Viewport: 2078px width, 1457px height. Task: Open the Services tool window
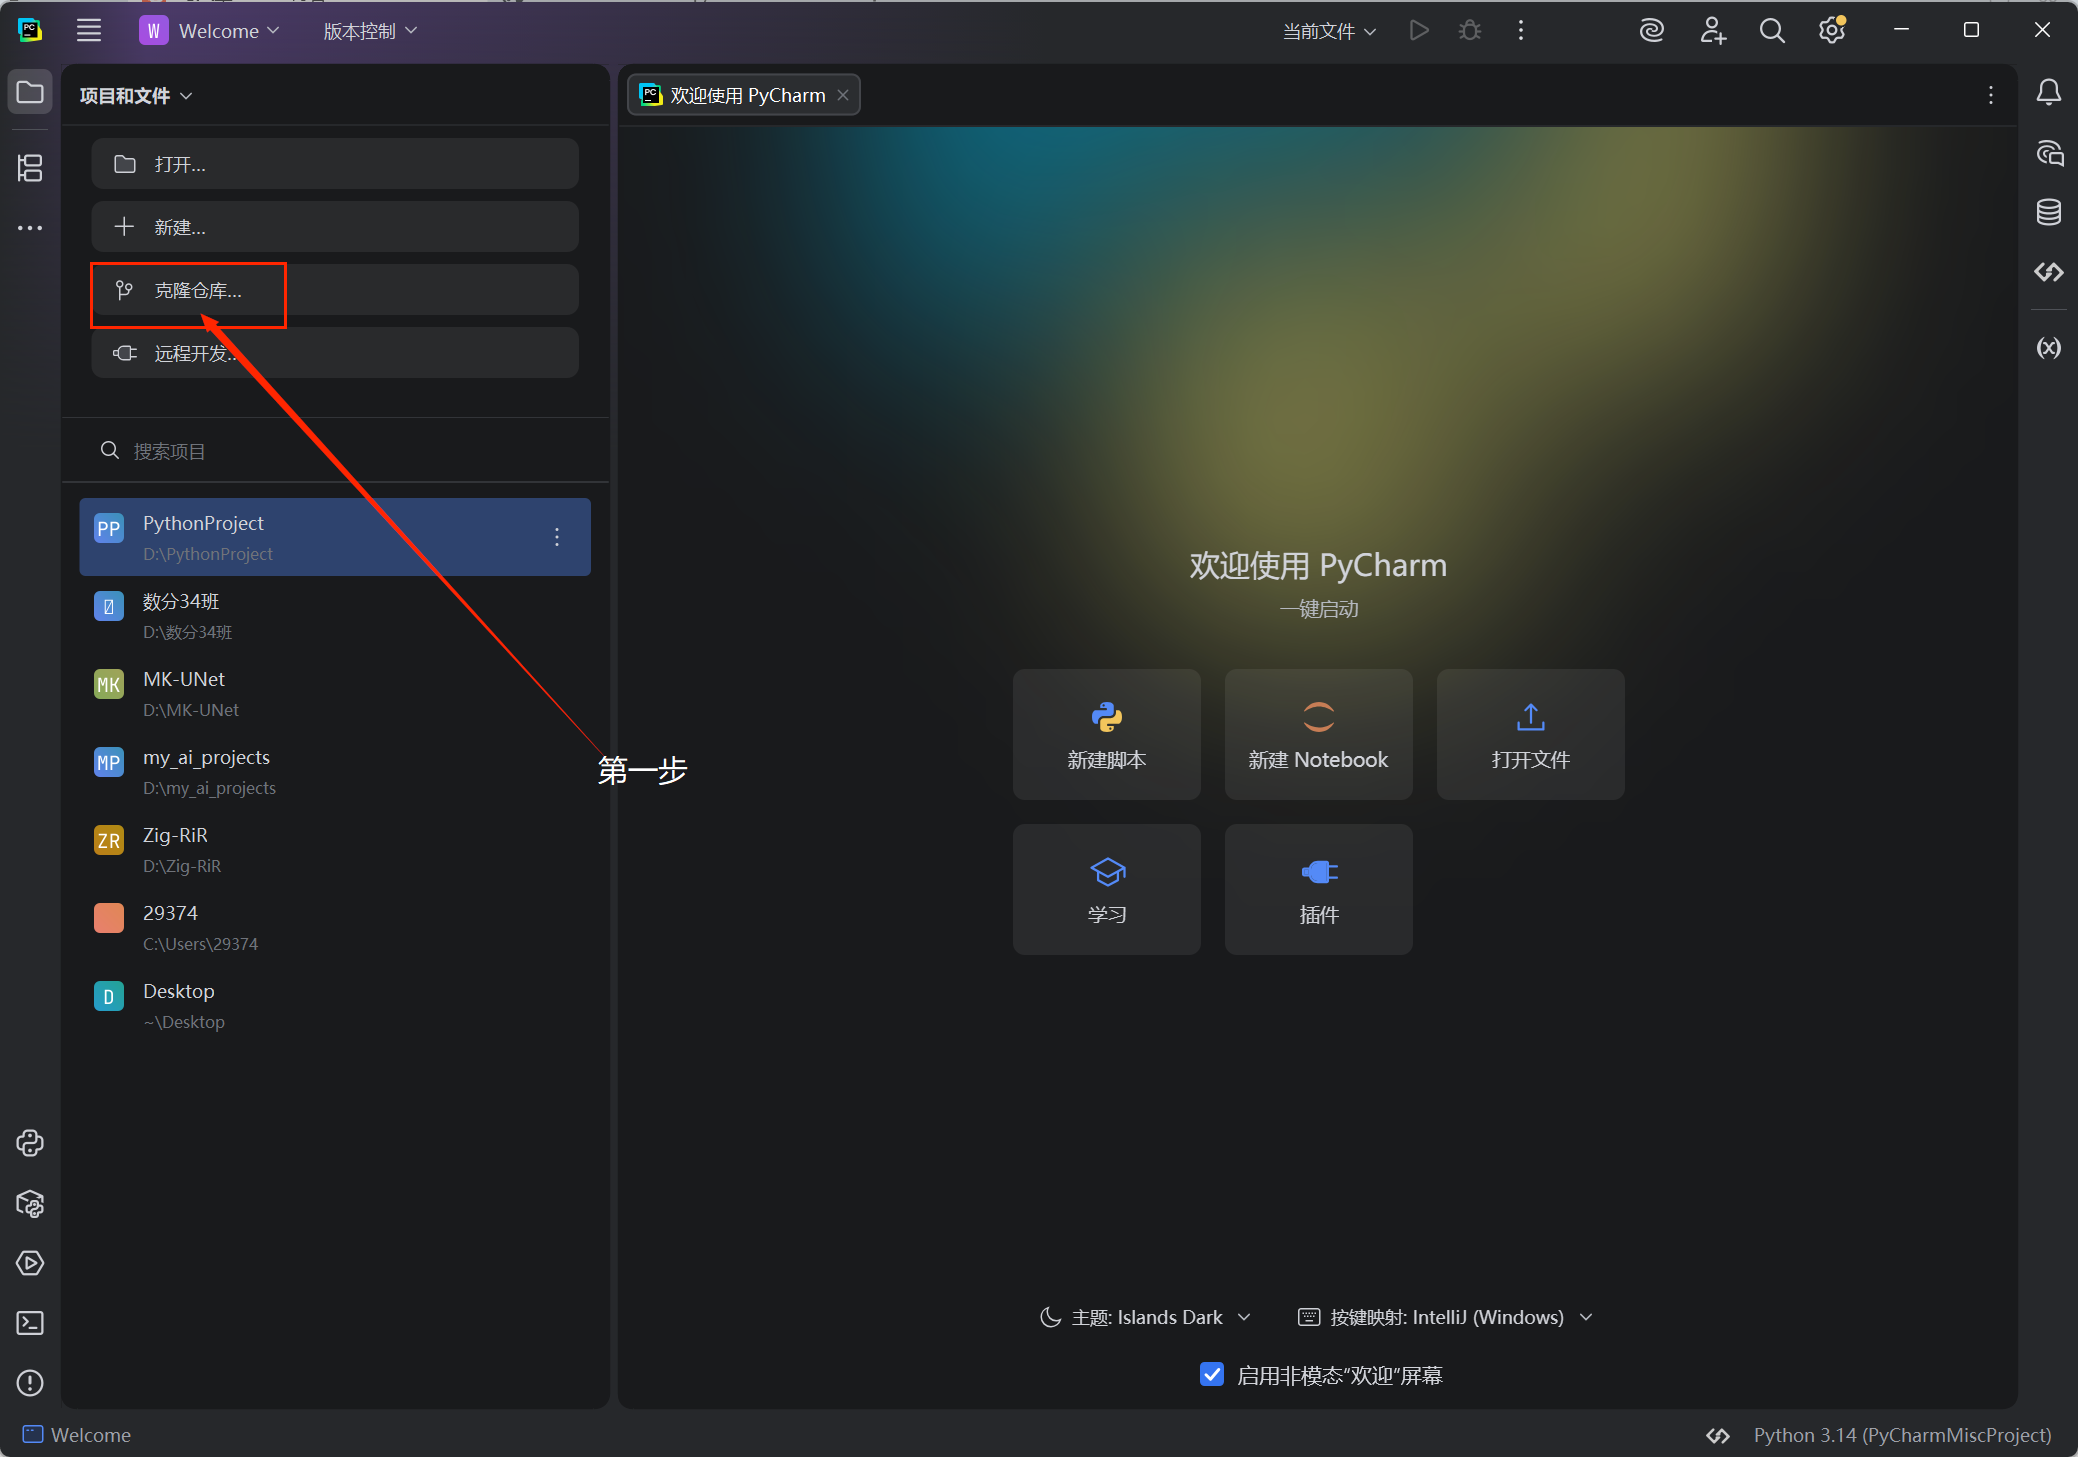pos(30,1263)
